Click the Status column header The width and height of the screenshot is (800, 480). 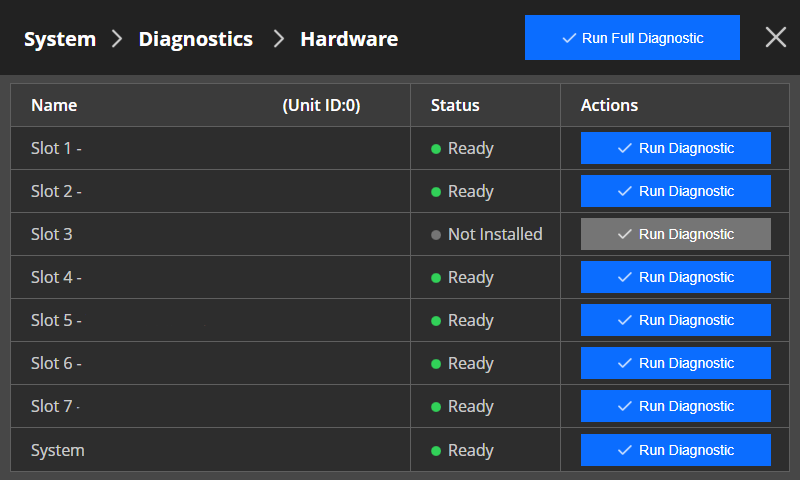455,105
